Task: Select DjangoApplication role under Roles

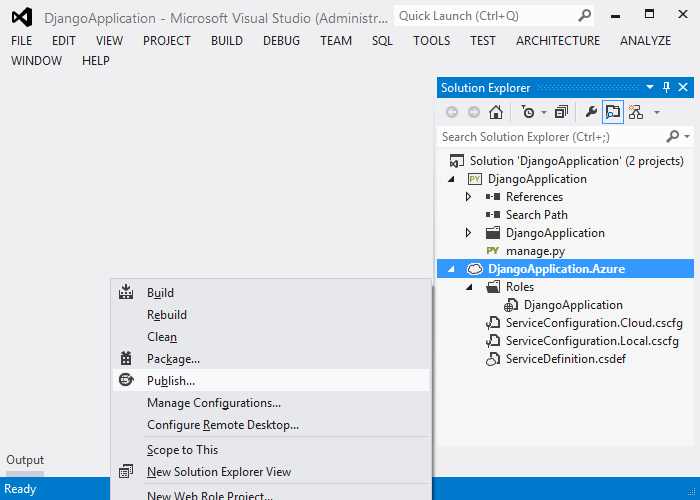Action: tap(573, 305)
